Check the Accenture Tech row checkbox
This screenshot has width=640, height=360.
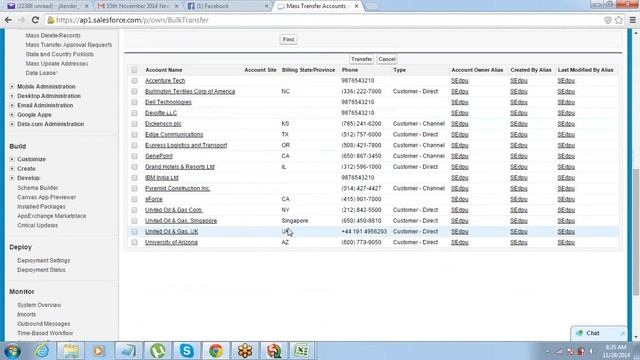[x=134, y=81]
